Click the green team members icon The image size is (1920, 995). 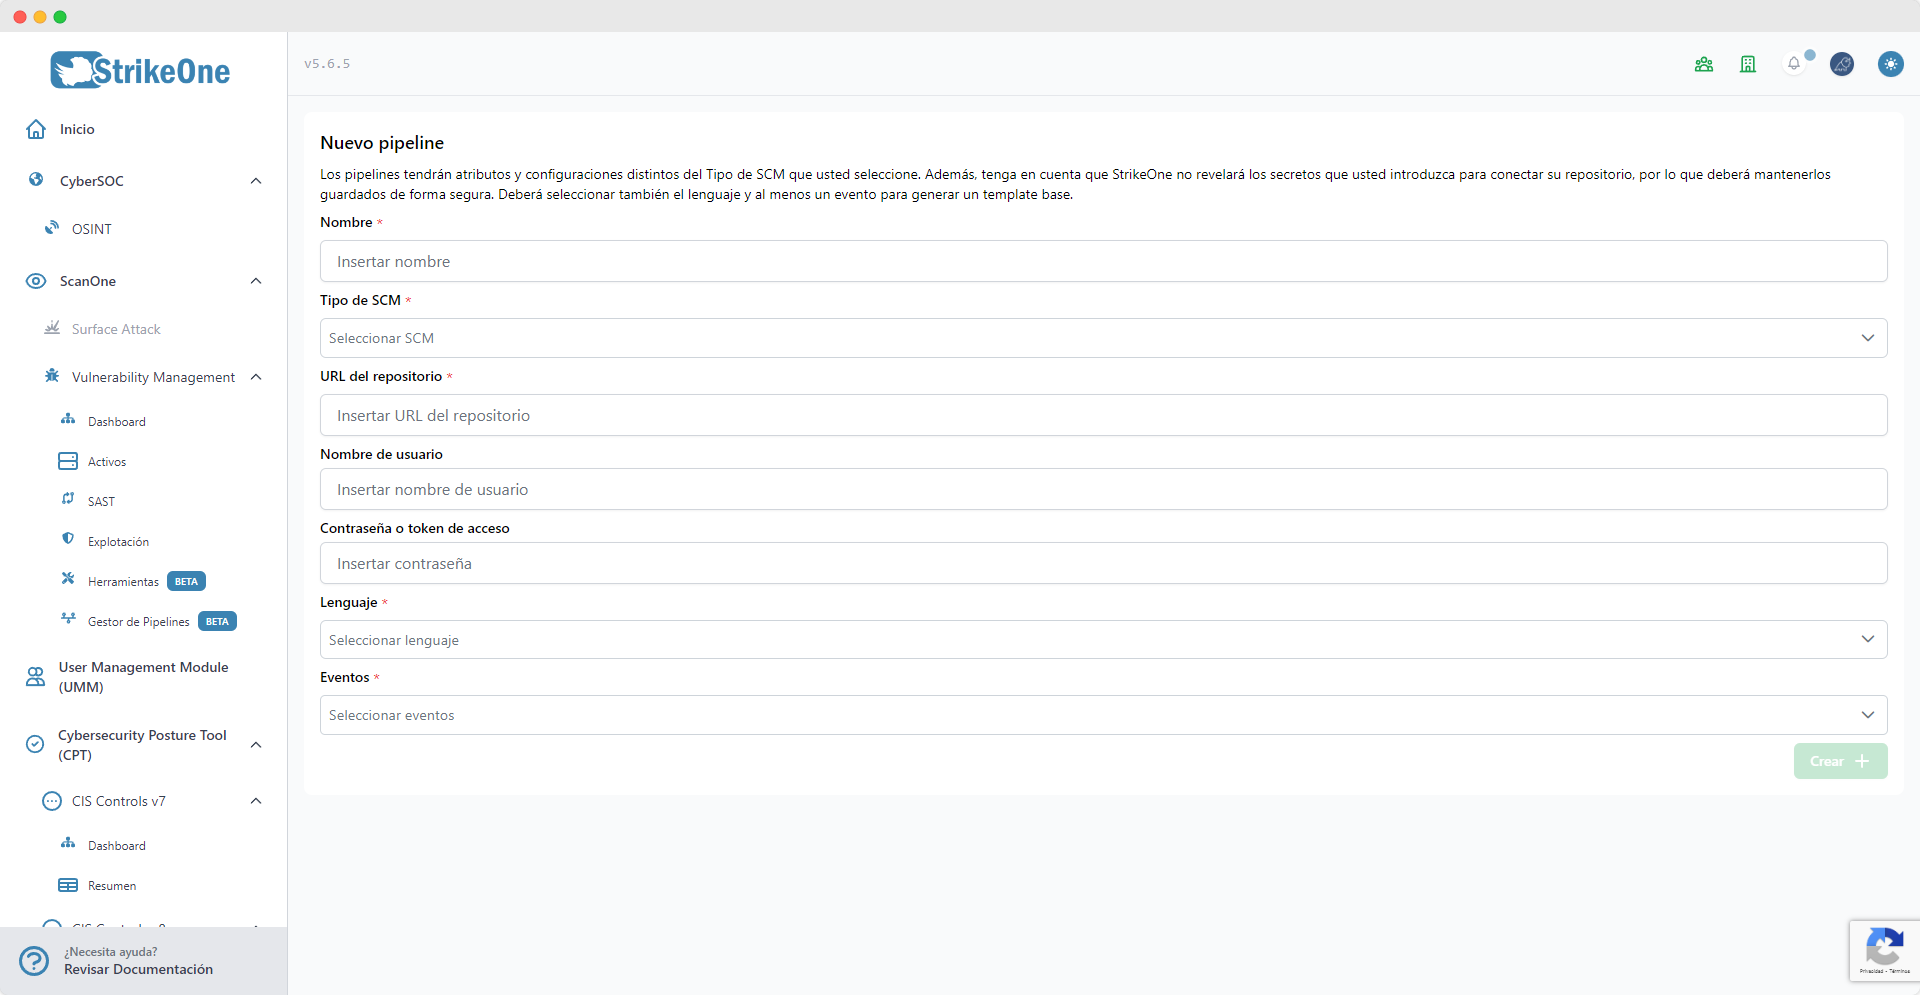click(1704, 63)
